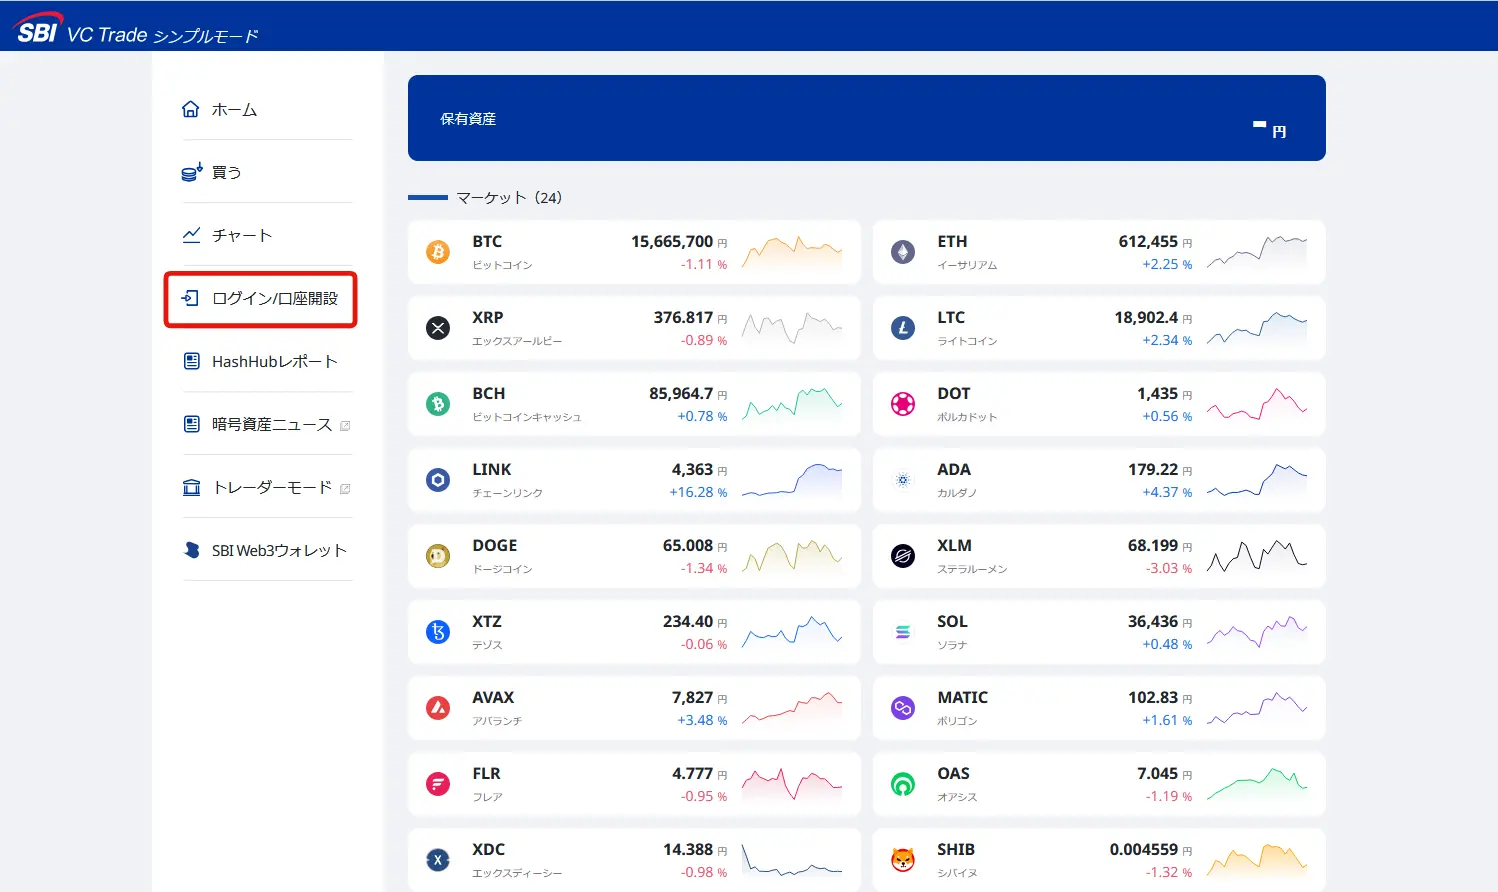Click the Litecoin LTC coin icon

(903, 328)
